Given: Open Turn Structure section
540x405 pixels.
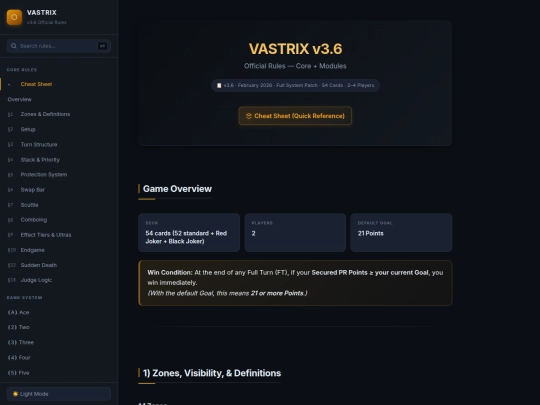Looking at the screenshot, I should click(59, 144).
